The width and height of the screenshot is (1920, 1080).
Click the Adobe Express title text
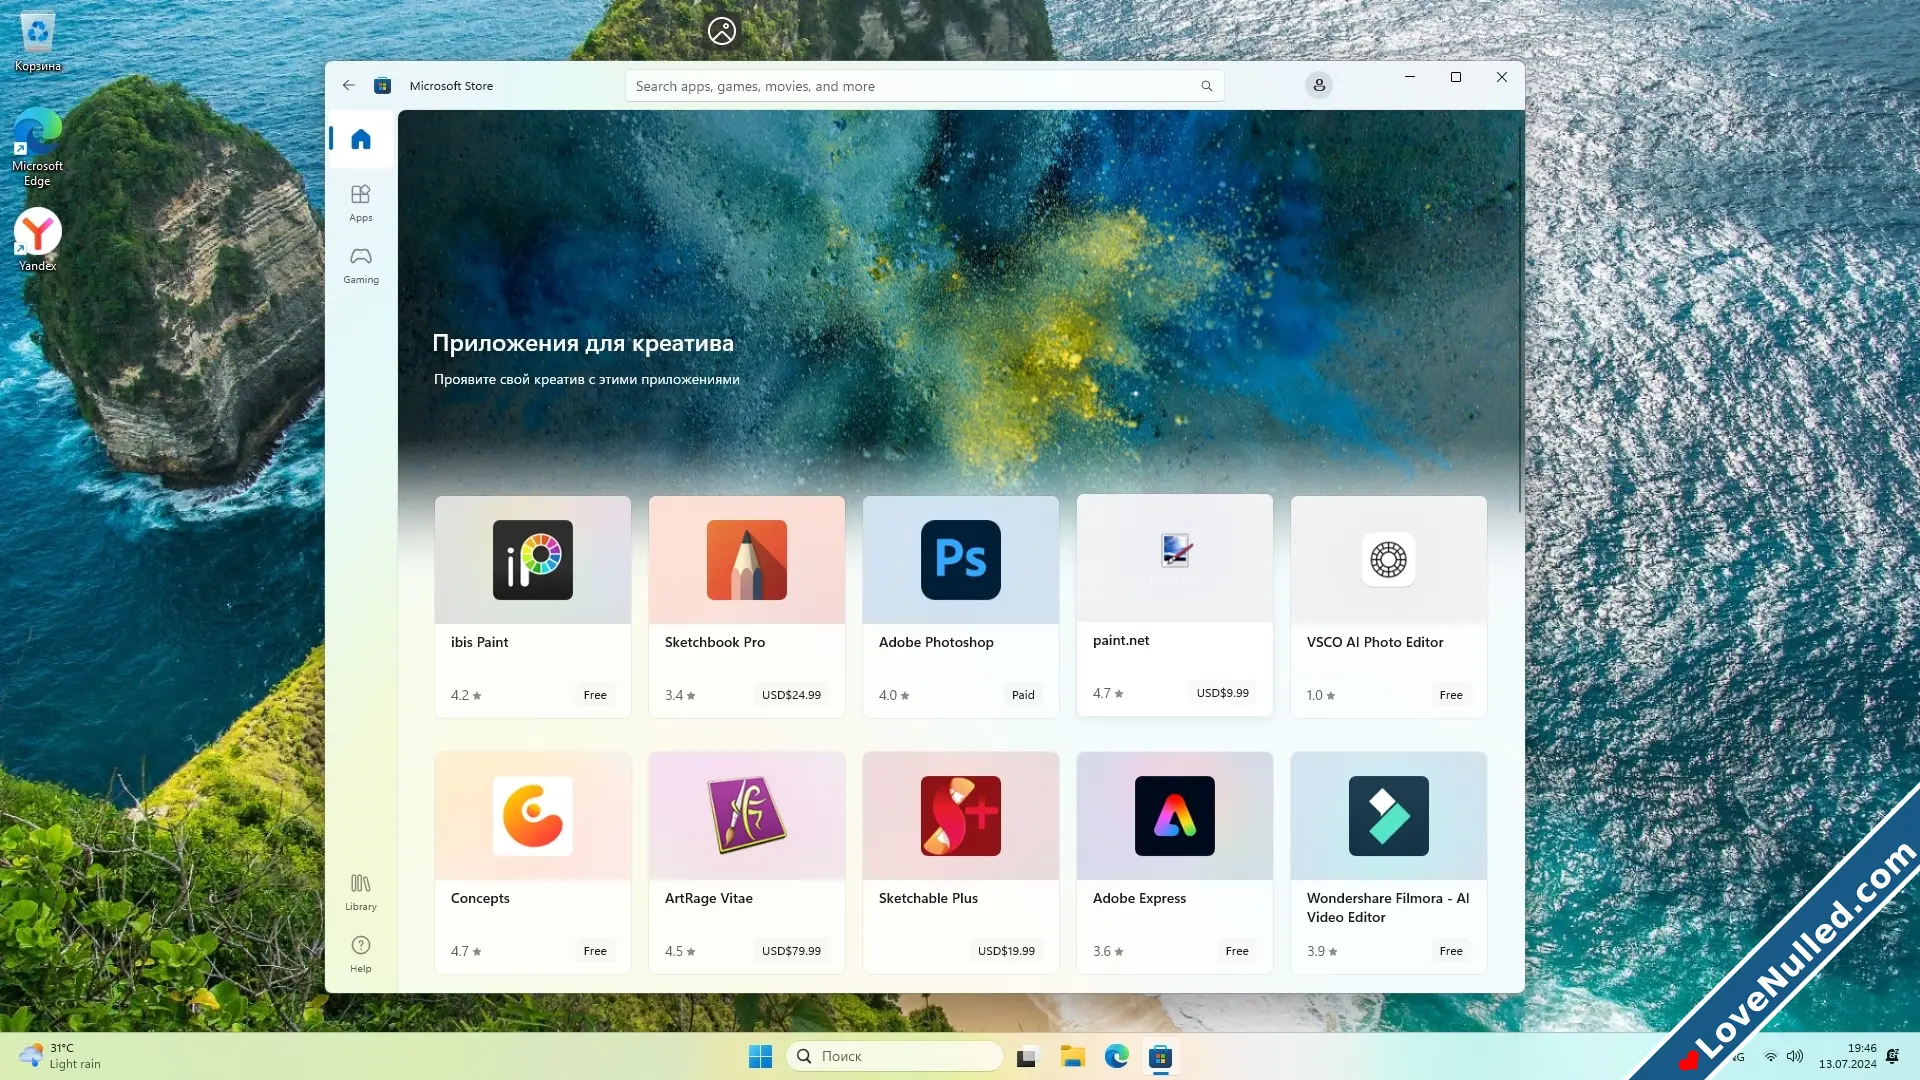point(1139,898)
